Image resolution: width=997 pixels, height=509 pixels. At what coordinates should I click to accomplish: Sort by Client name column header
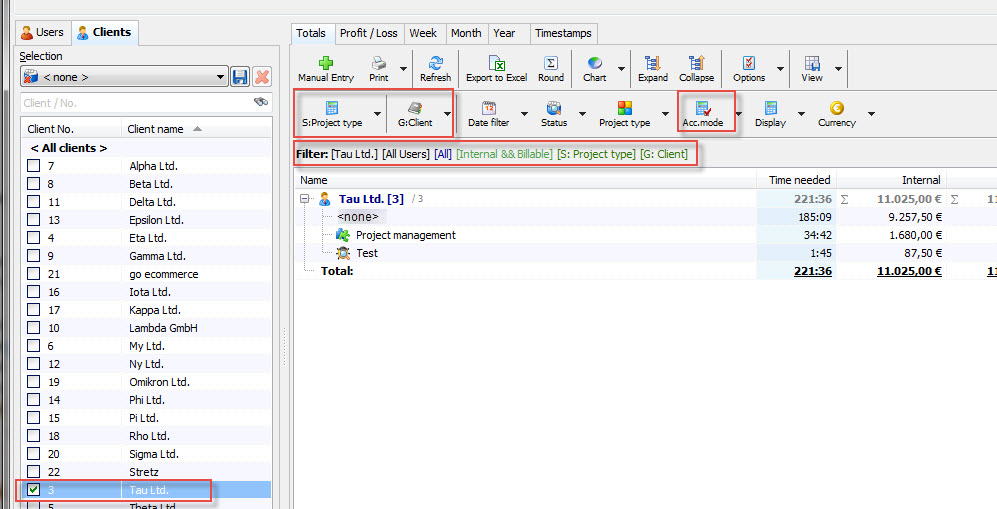coord(155,129)
